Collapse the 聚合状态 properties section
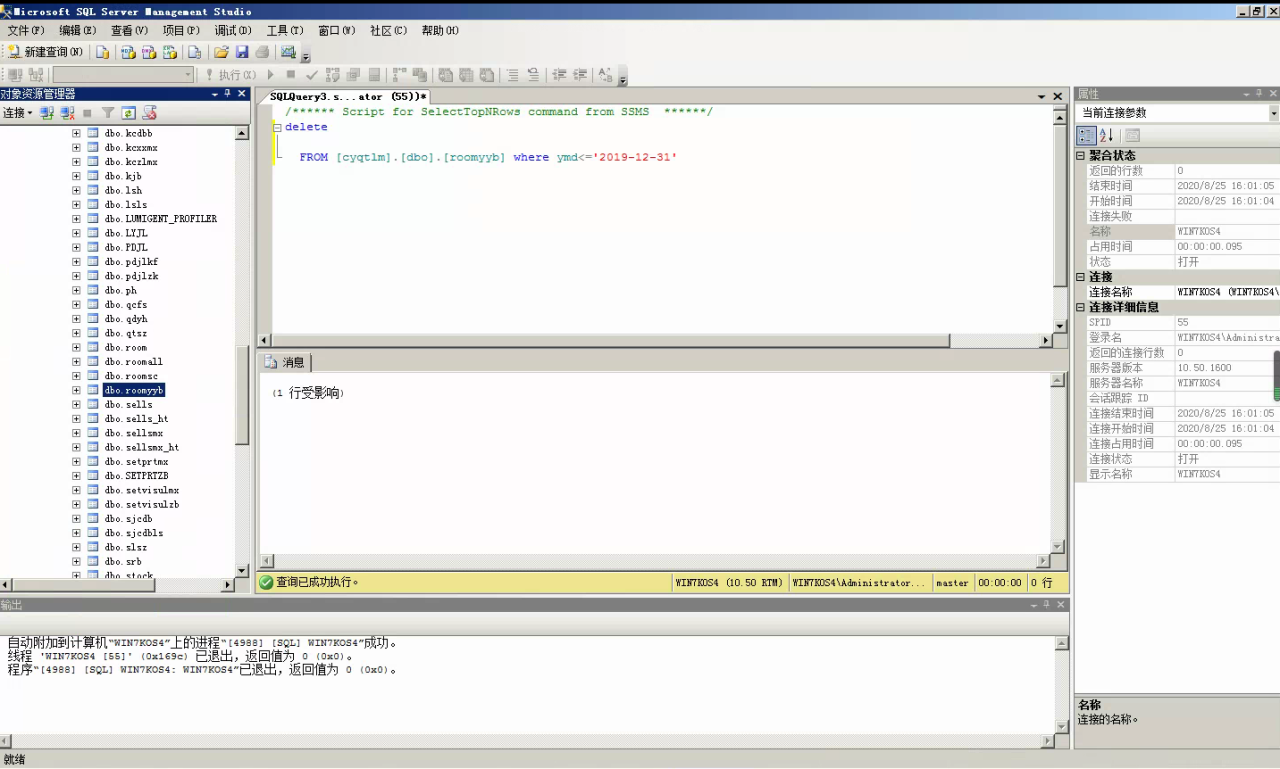This screenshot has height=769, width=1280. pos(1081,156)
